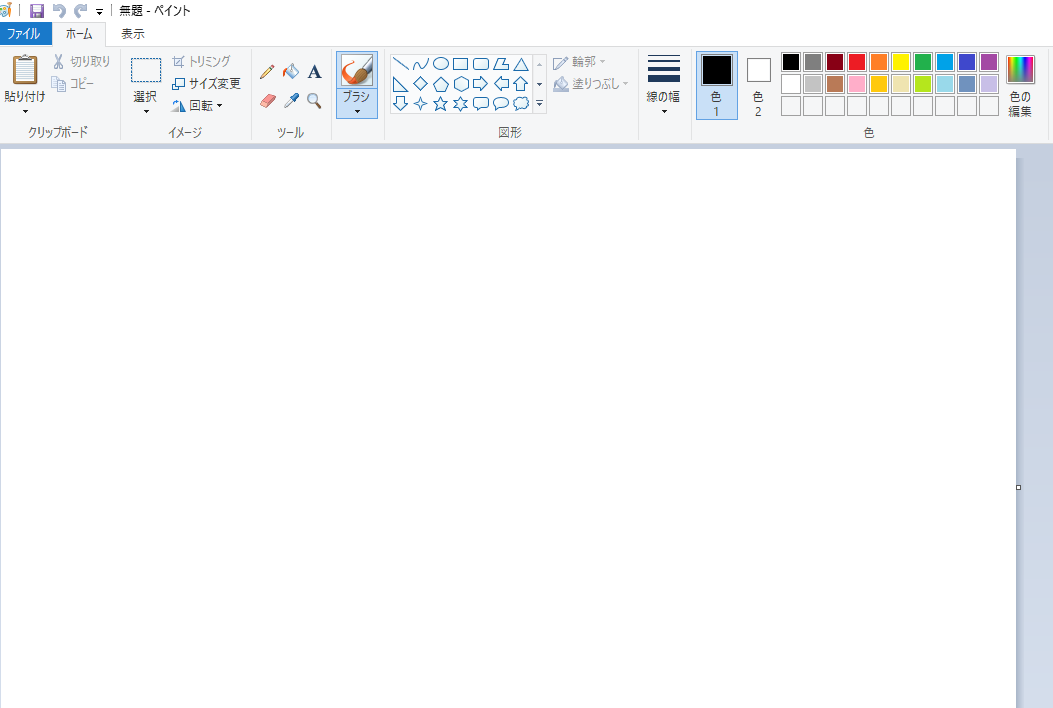Switch to the 表示 tab
1053x708 pixels.
pyautogui.click(x=133, y=33)
